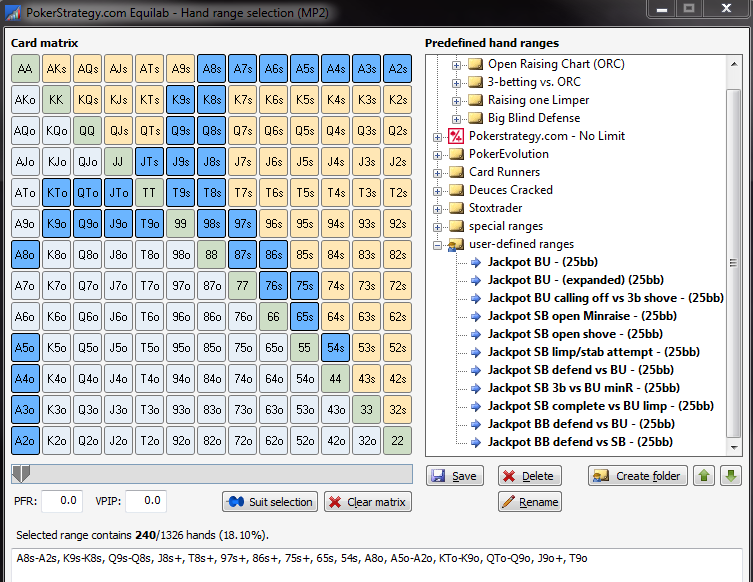This screenshot has width=753, height=582.
Task: Click the hand range text box
Action: point(376,565)
